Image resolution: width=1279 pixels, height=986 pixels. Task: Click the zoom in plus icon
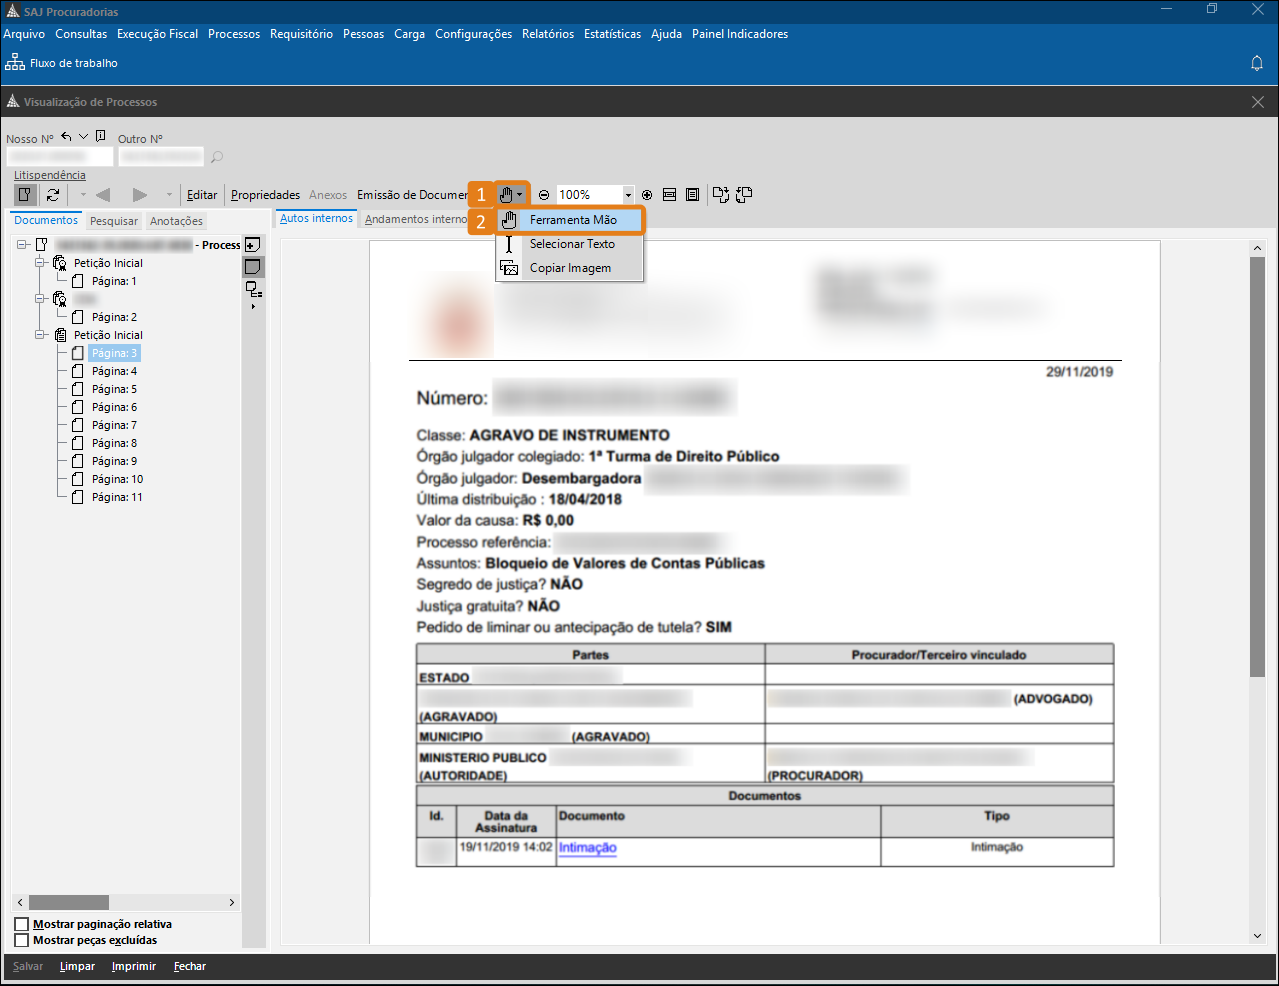coord(647,195)
